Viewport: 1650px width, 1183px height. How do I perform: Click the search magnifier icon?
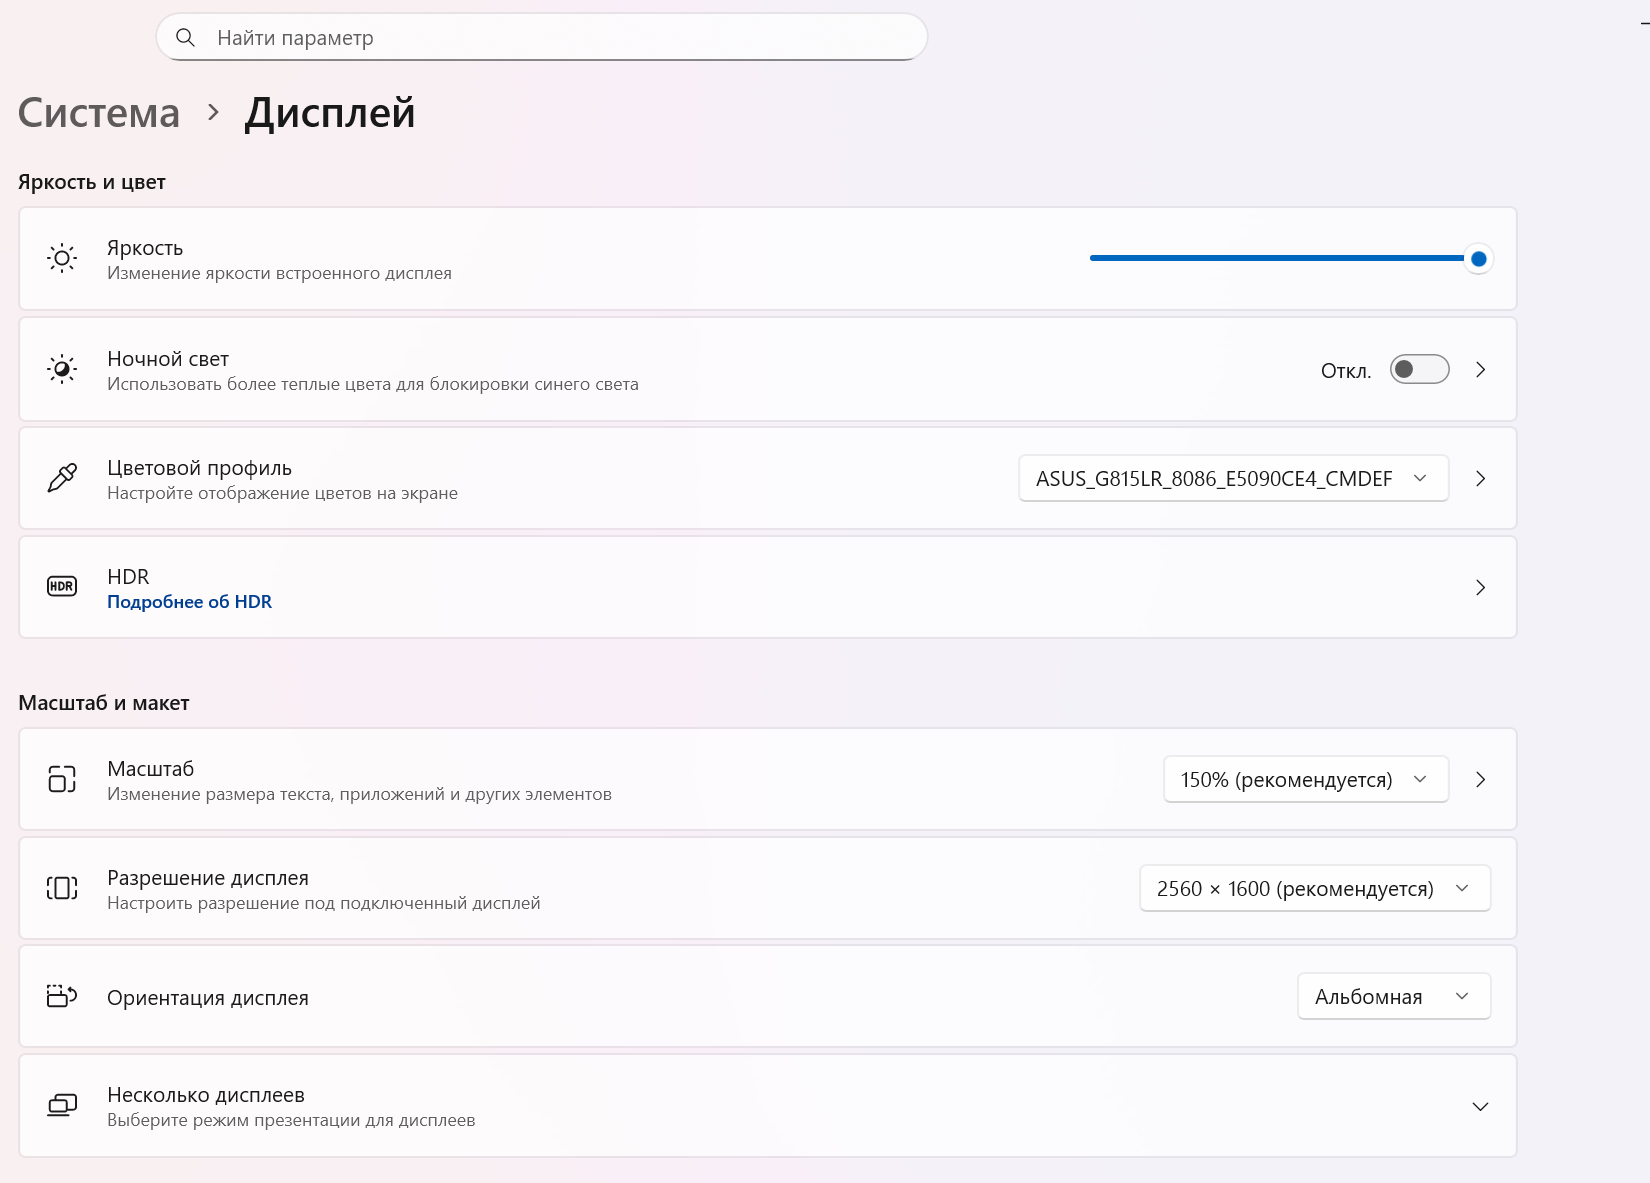(185, 38)
